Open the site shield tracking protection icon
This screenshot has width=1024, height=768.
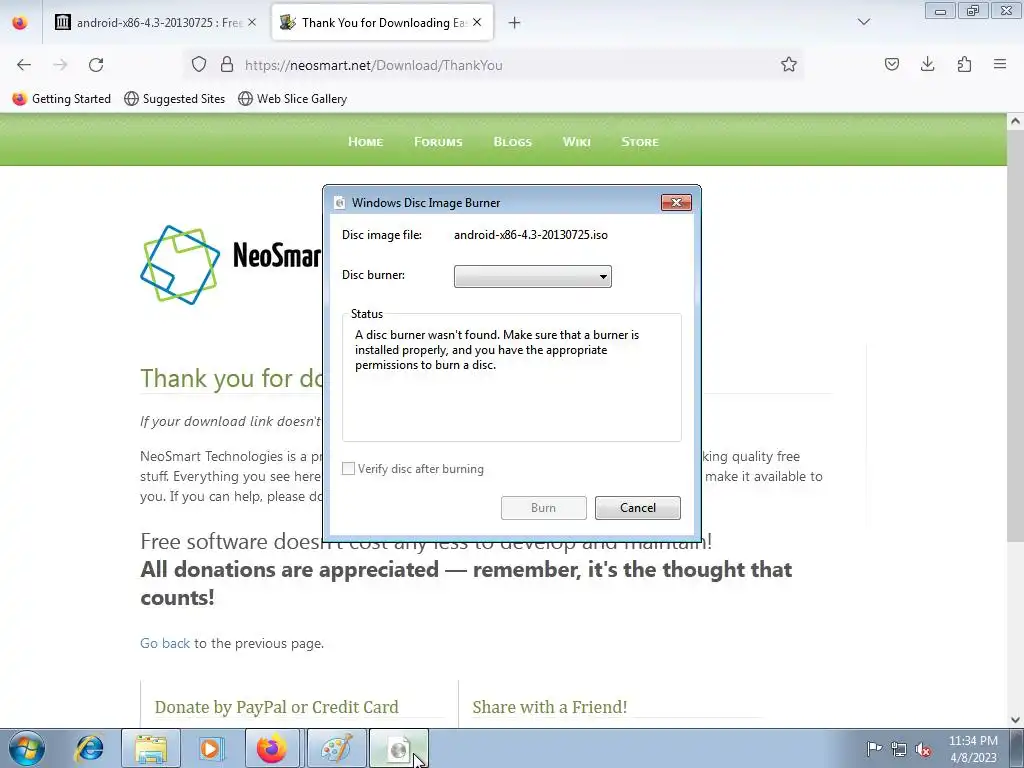199,65
